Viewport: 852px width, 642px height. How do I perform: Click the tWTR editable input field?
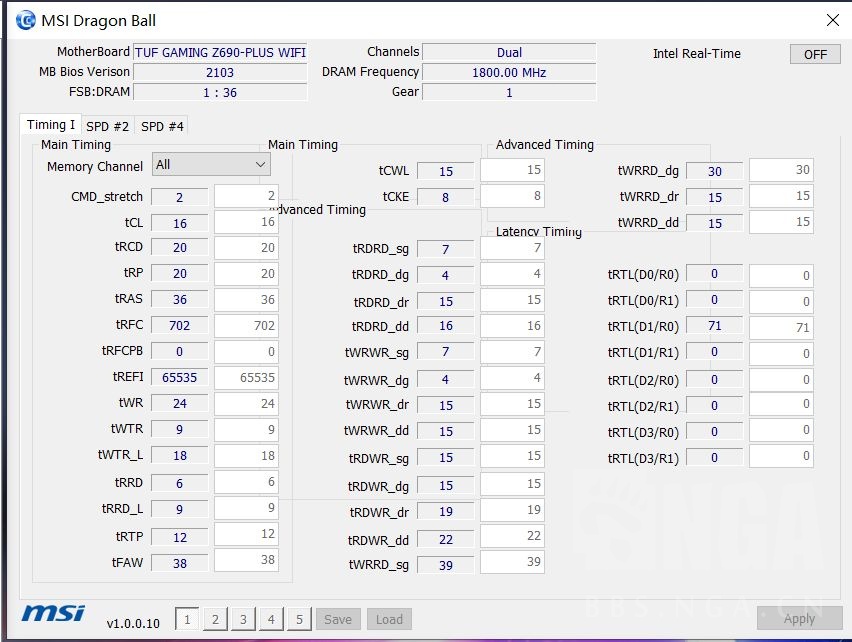pos(246,430)
